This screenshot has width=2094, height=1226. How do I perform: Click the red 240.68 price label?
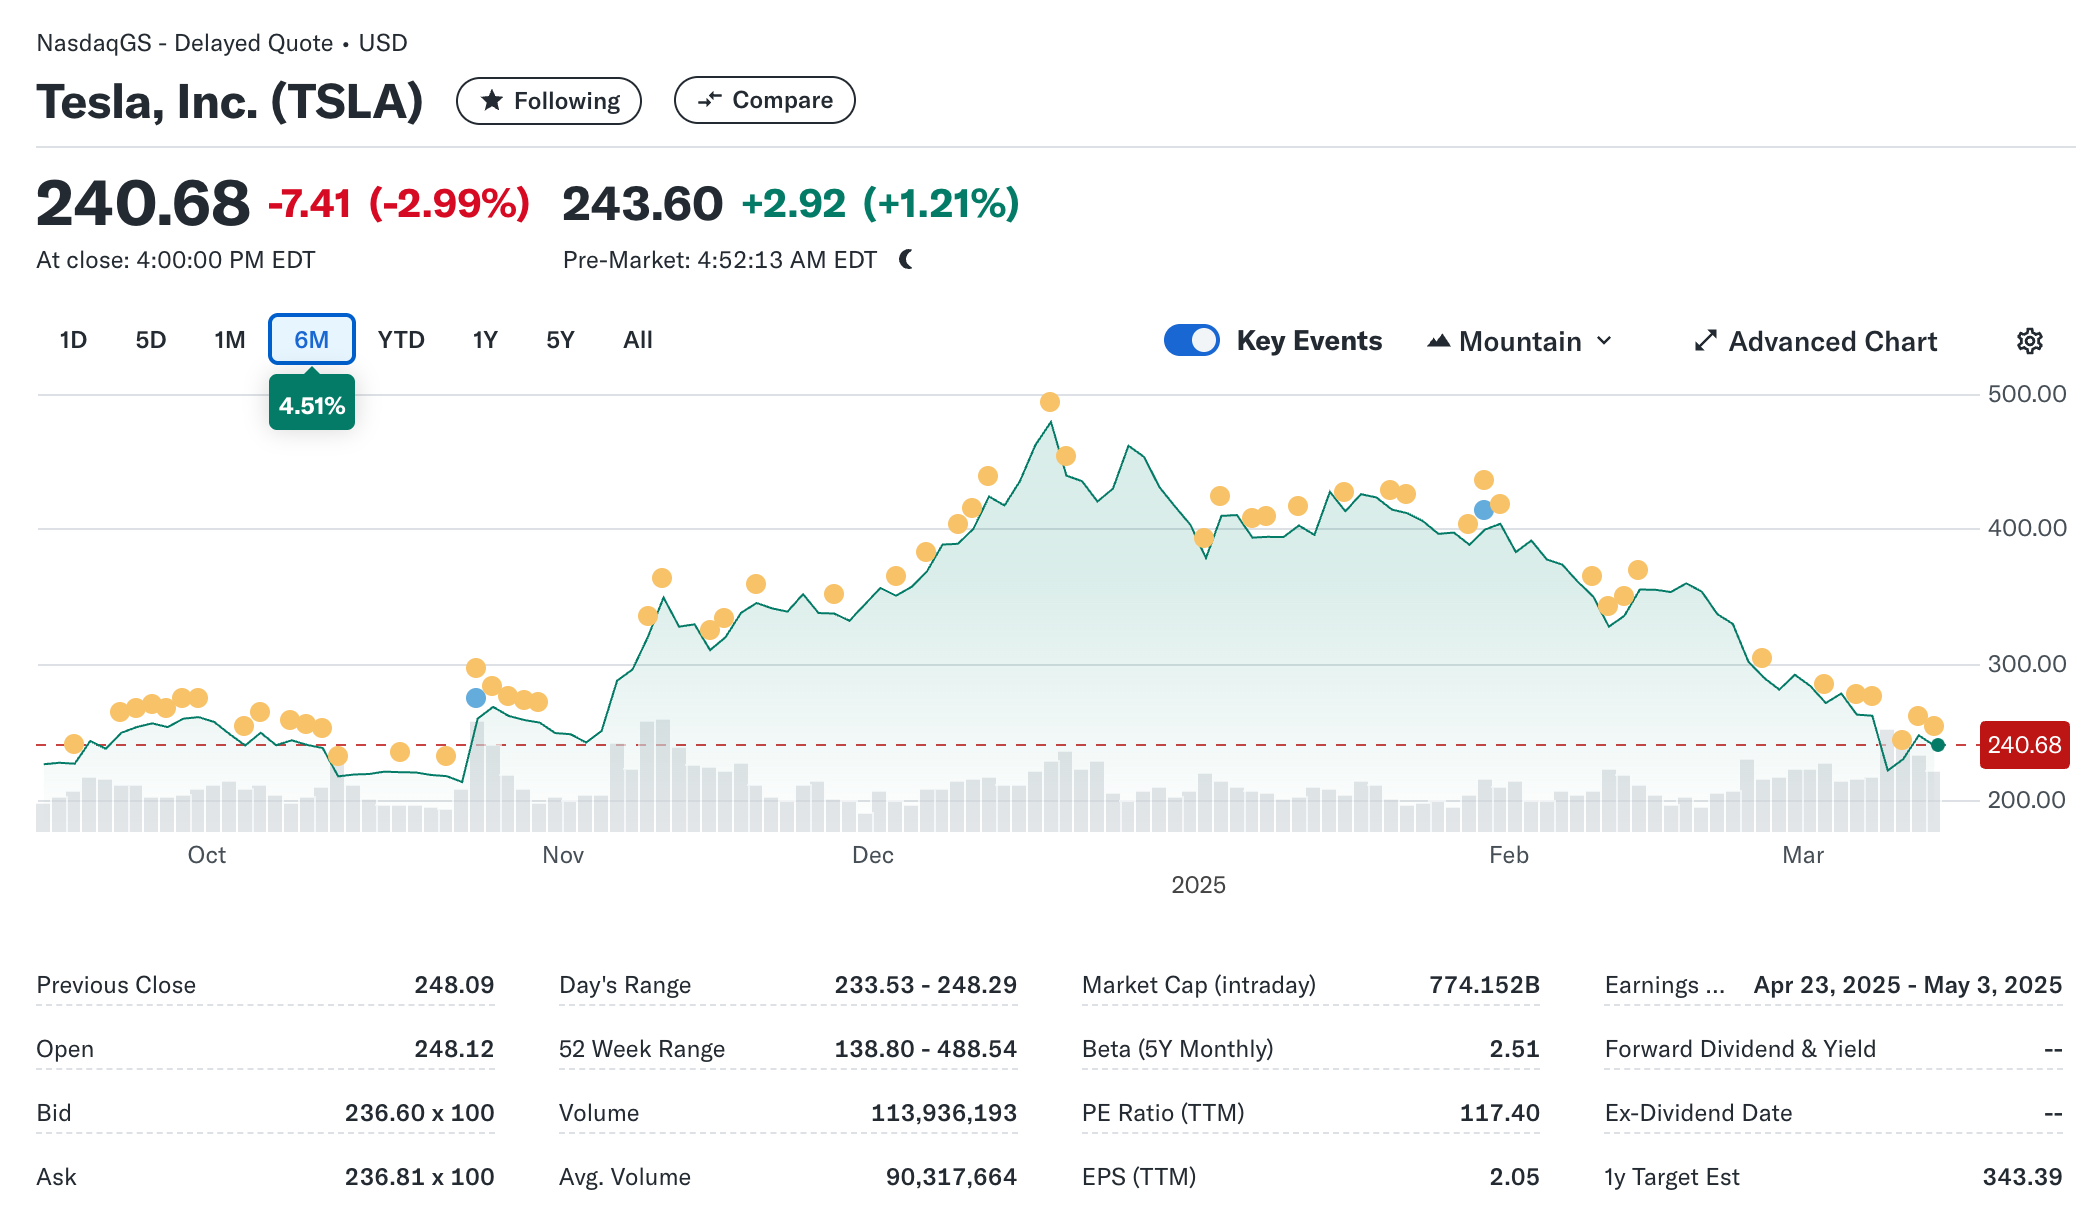coord(2023,745)
